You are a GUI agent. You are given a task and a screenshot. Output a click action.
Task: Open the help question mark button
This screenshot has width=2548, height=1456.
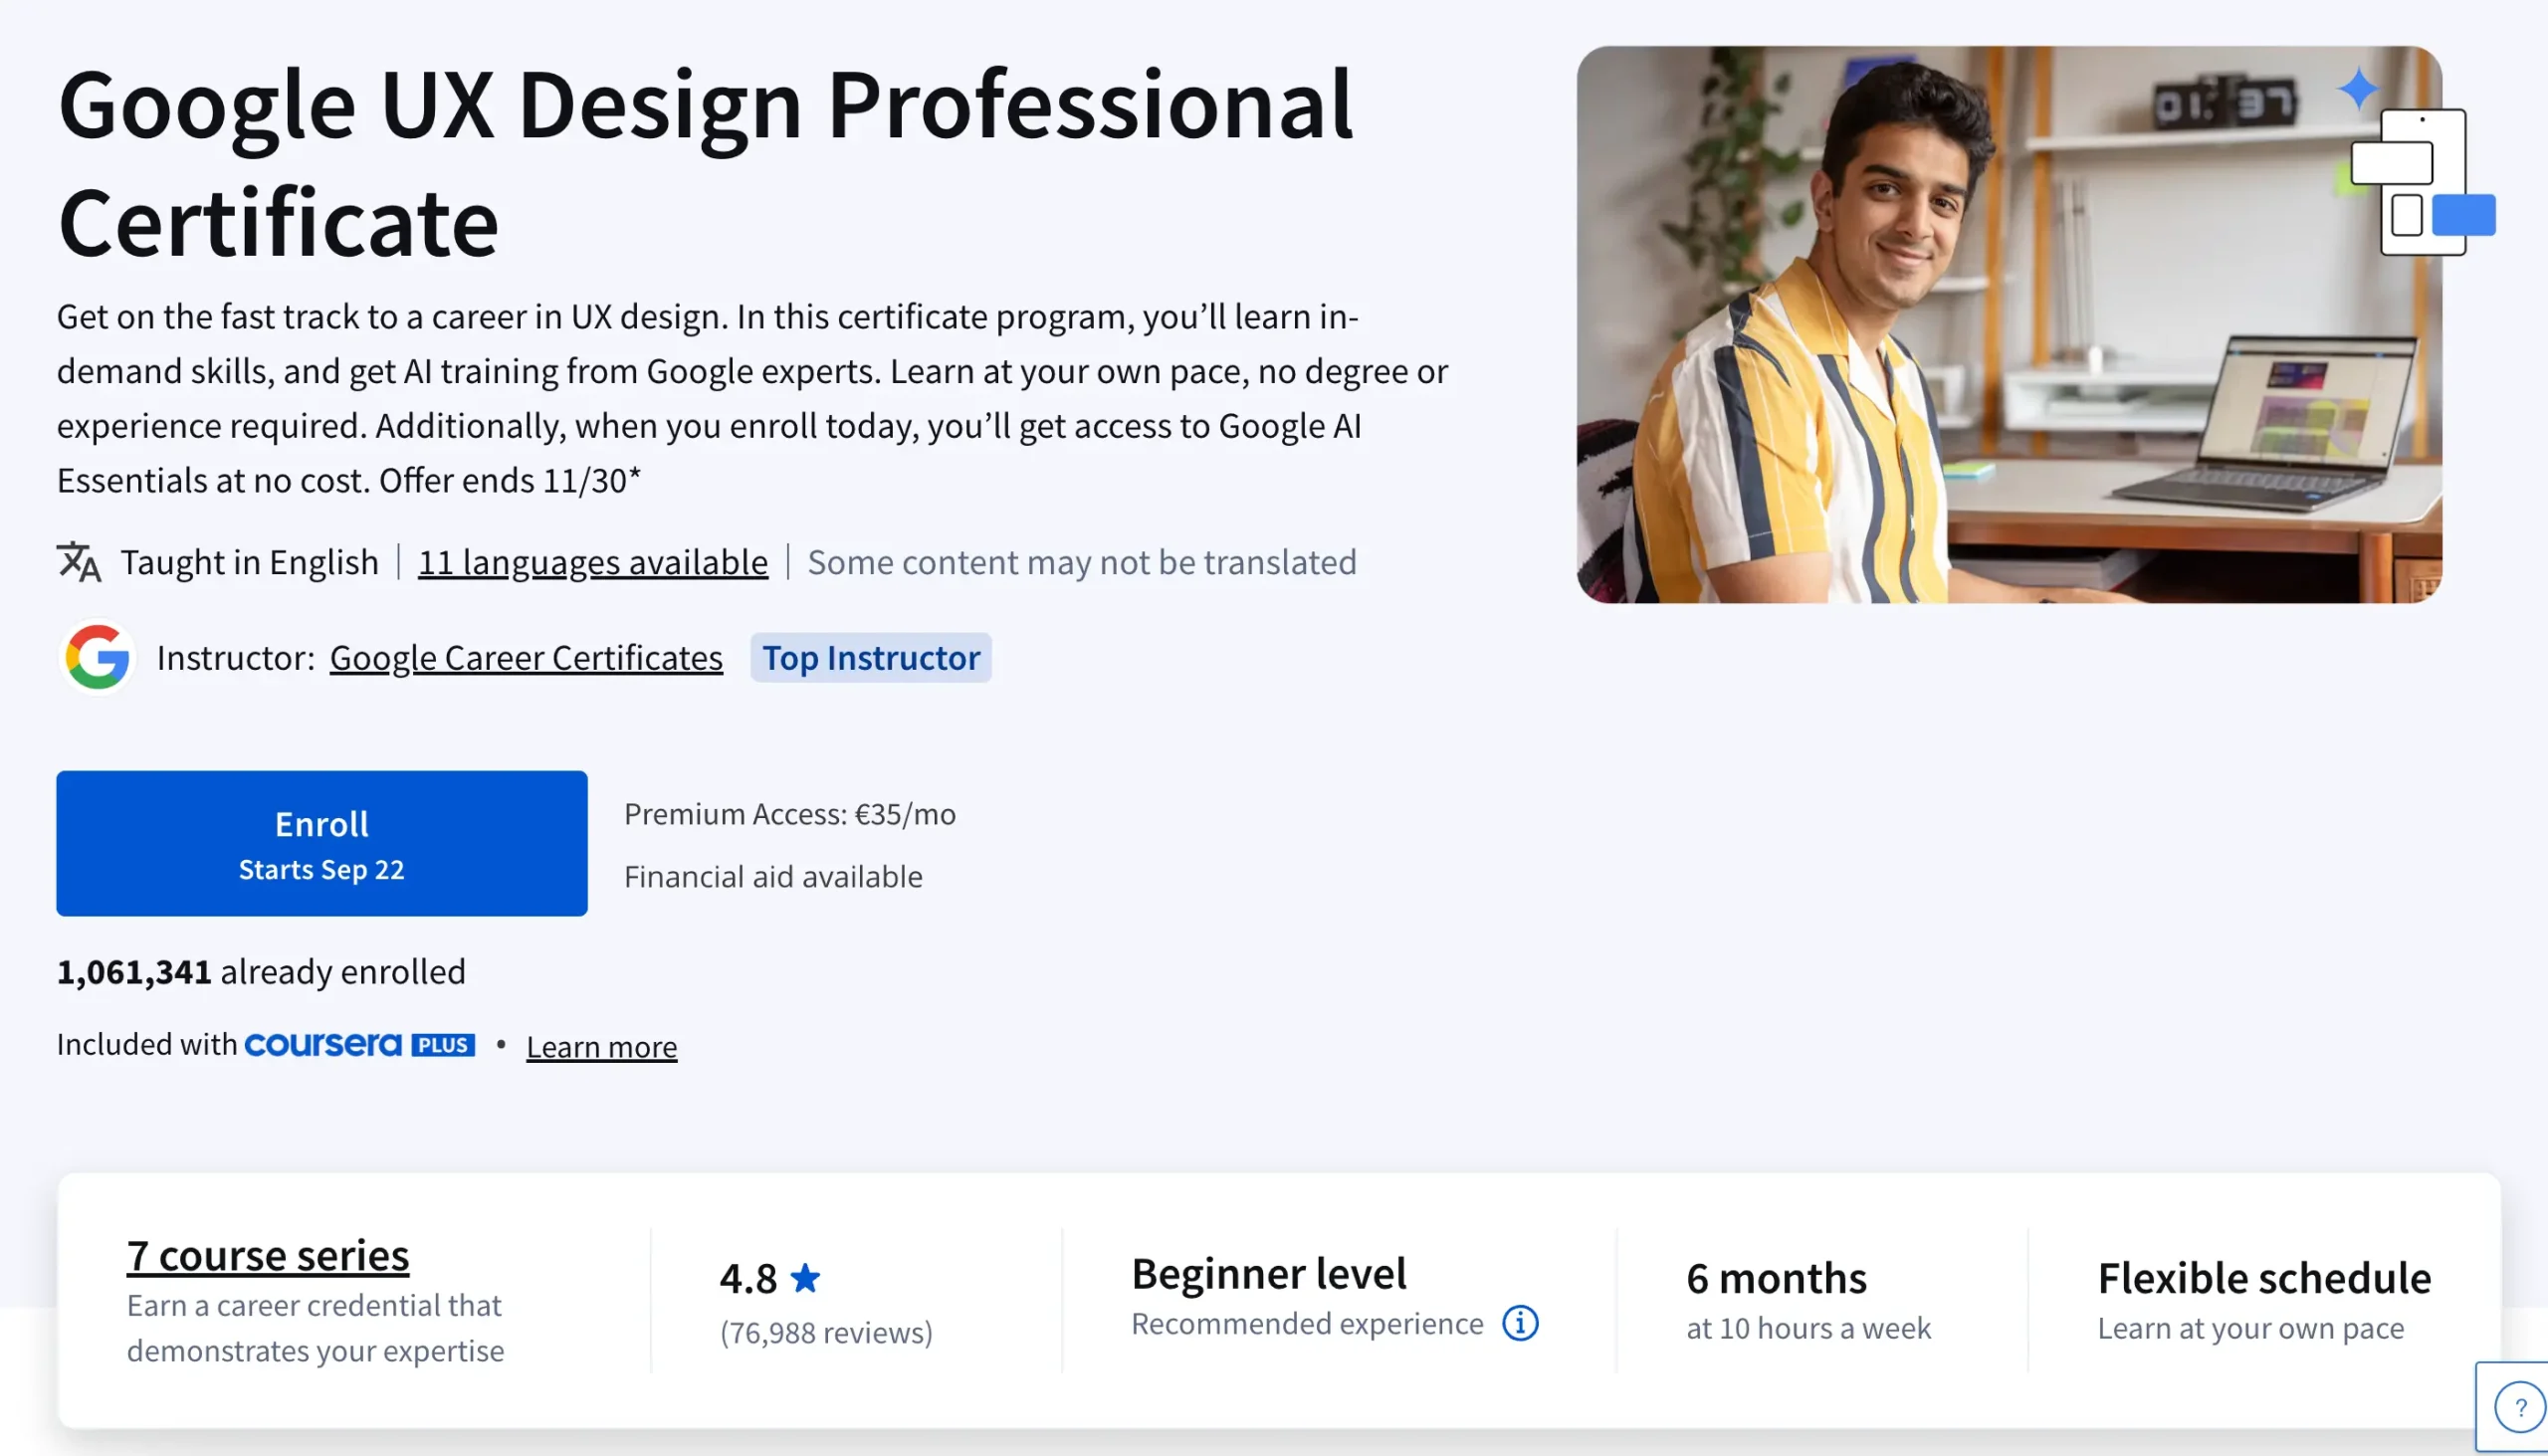2519,1407
